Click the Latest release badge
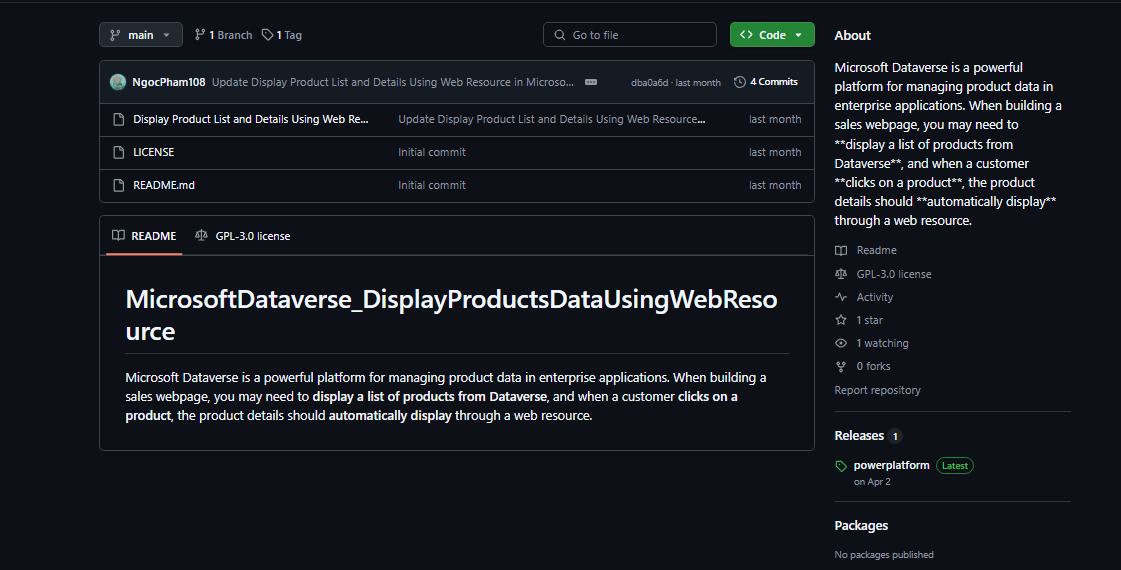1121x570 pixels. click(954, 466)
